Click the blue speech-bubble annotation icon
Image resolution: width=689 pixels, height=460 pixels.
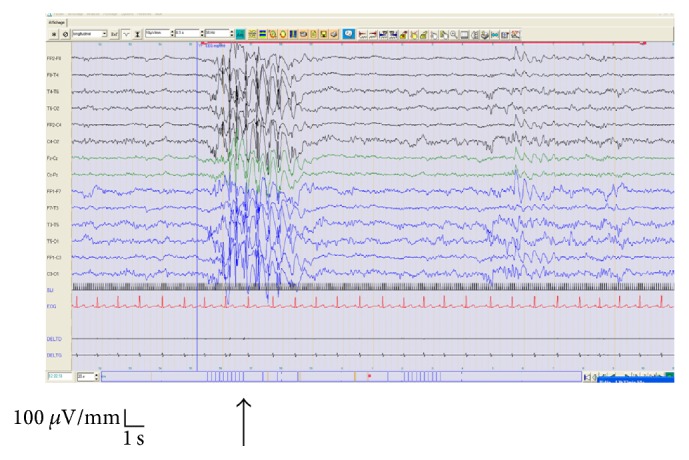pos(348,33)
